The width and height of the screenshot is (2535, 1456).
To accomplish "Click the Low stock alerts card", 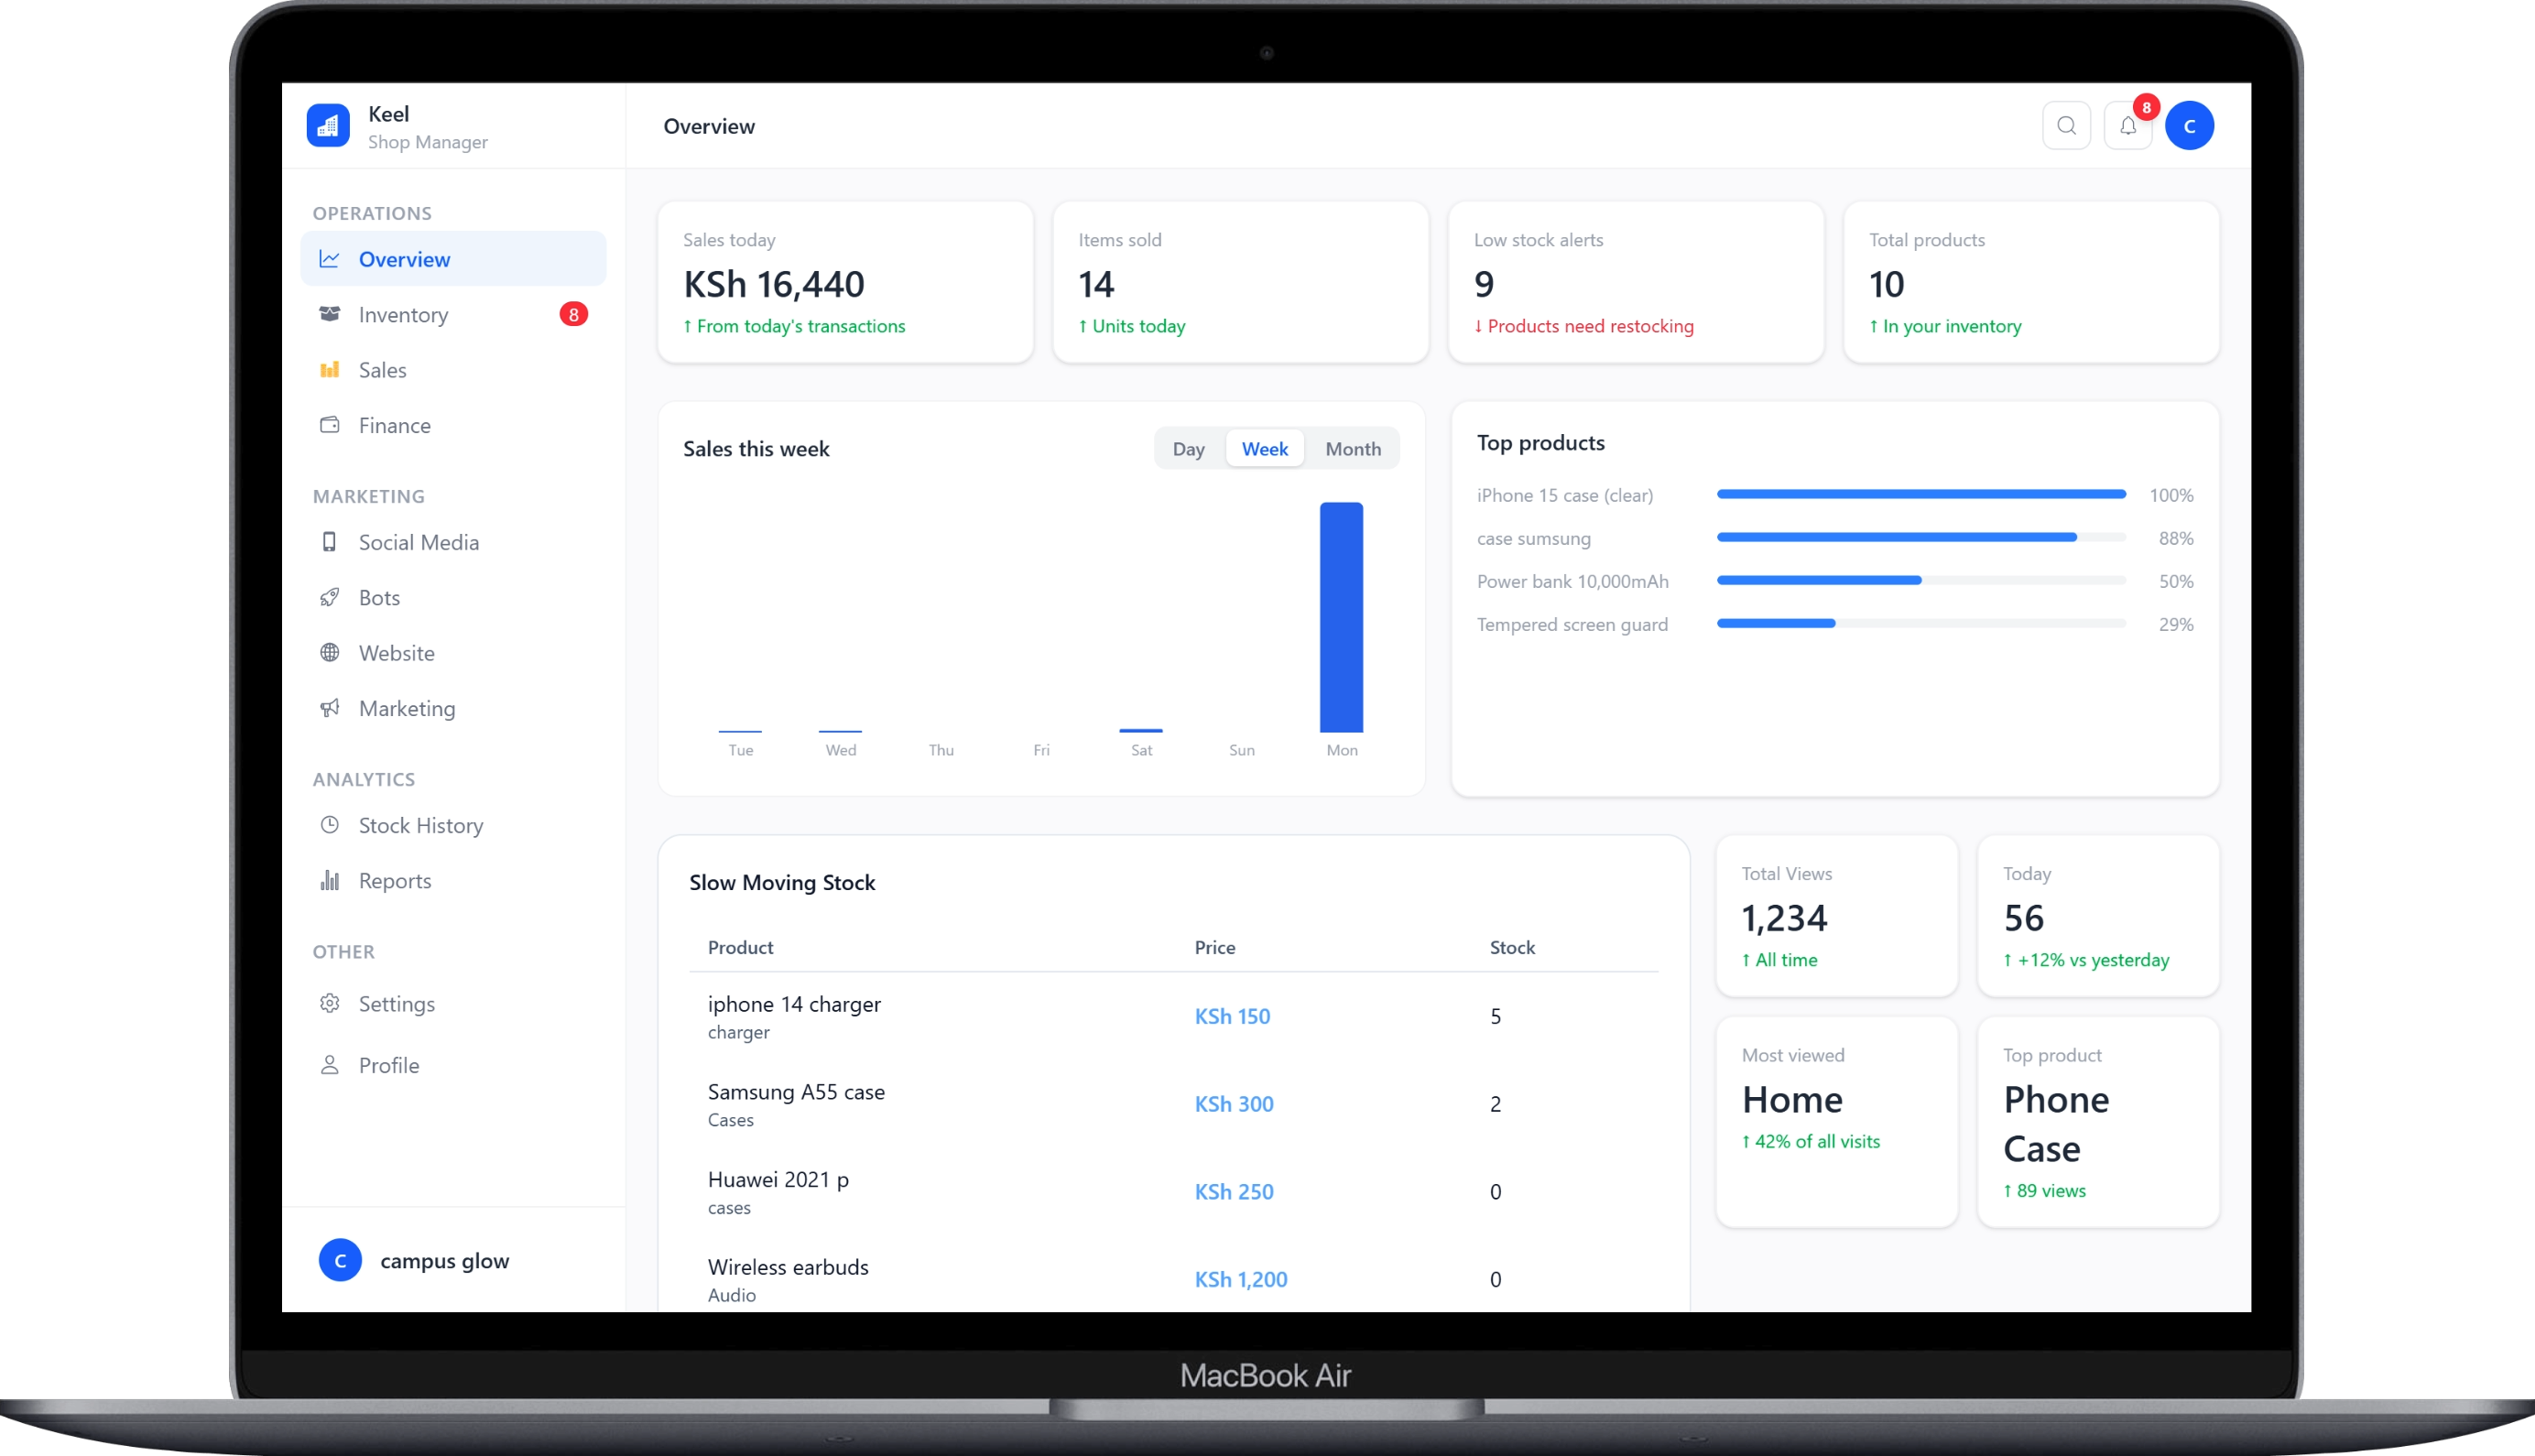I will [x=1635, y=282].
